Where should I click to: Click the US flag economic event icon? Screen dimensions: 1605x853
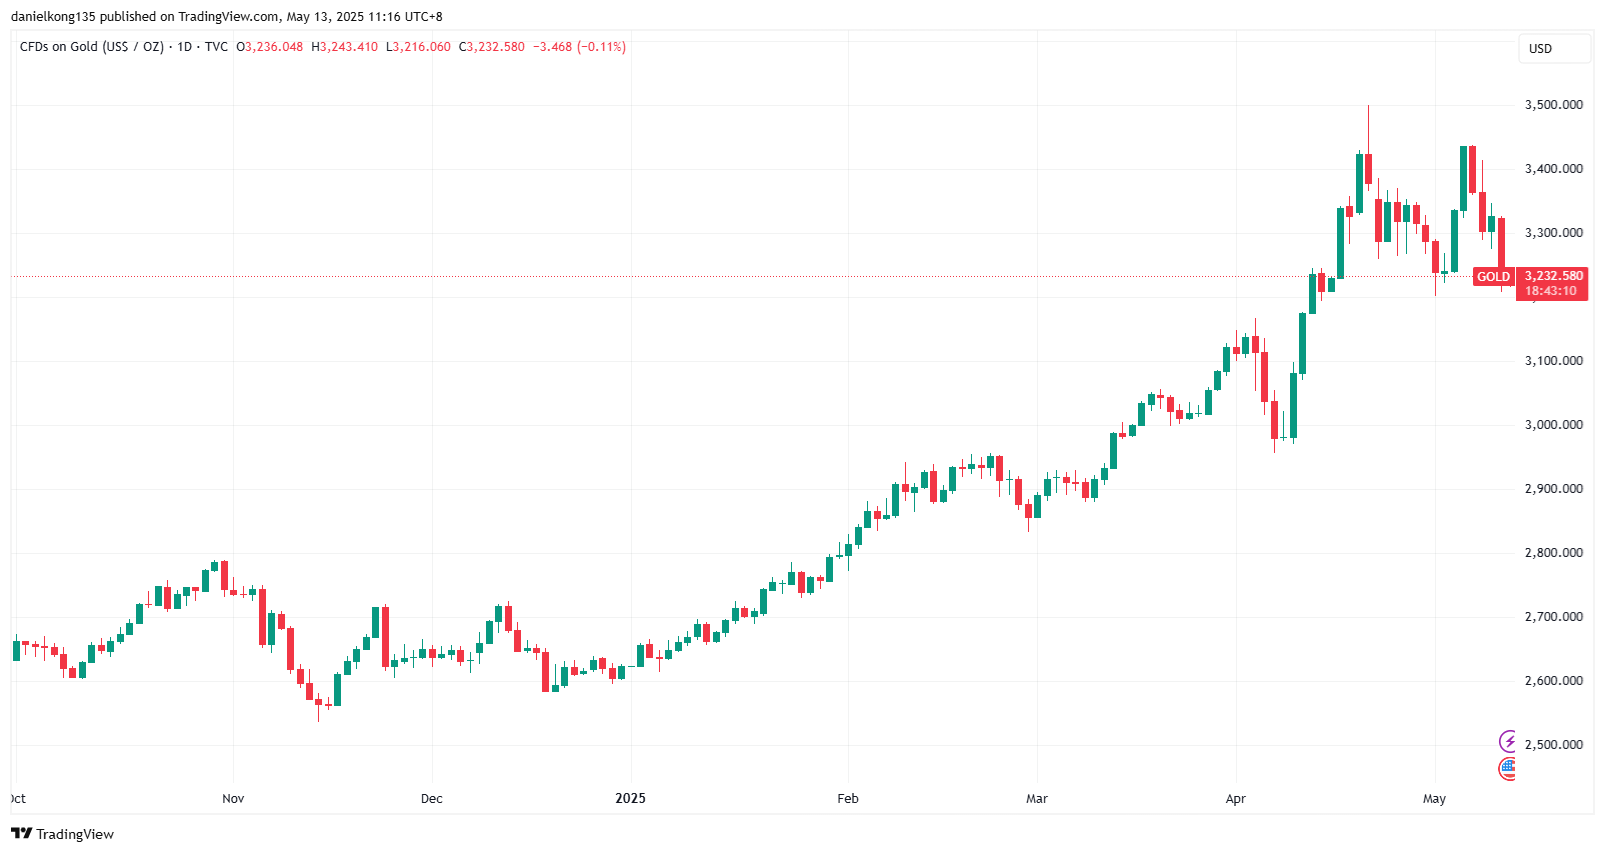[x=1507, y=768]
